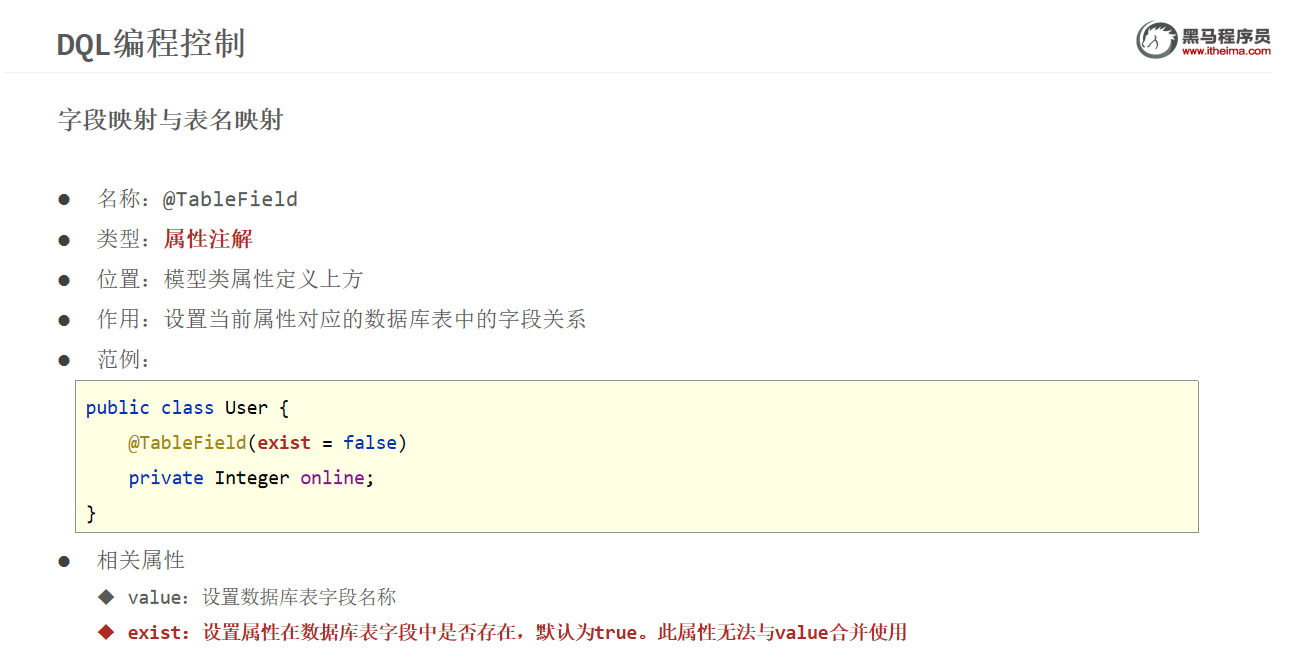Image resolution: width=1296 pixels, height=670 pixels.
Task: Click the @TableField text in name line
Action: [x=230, y=199]
